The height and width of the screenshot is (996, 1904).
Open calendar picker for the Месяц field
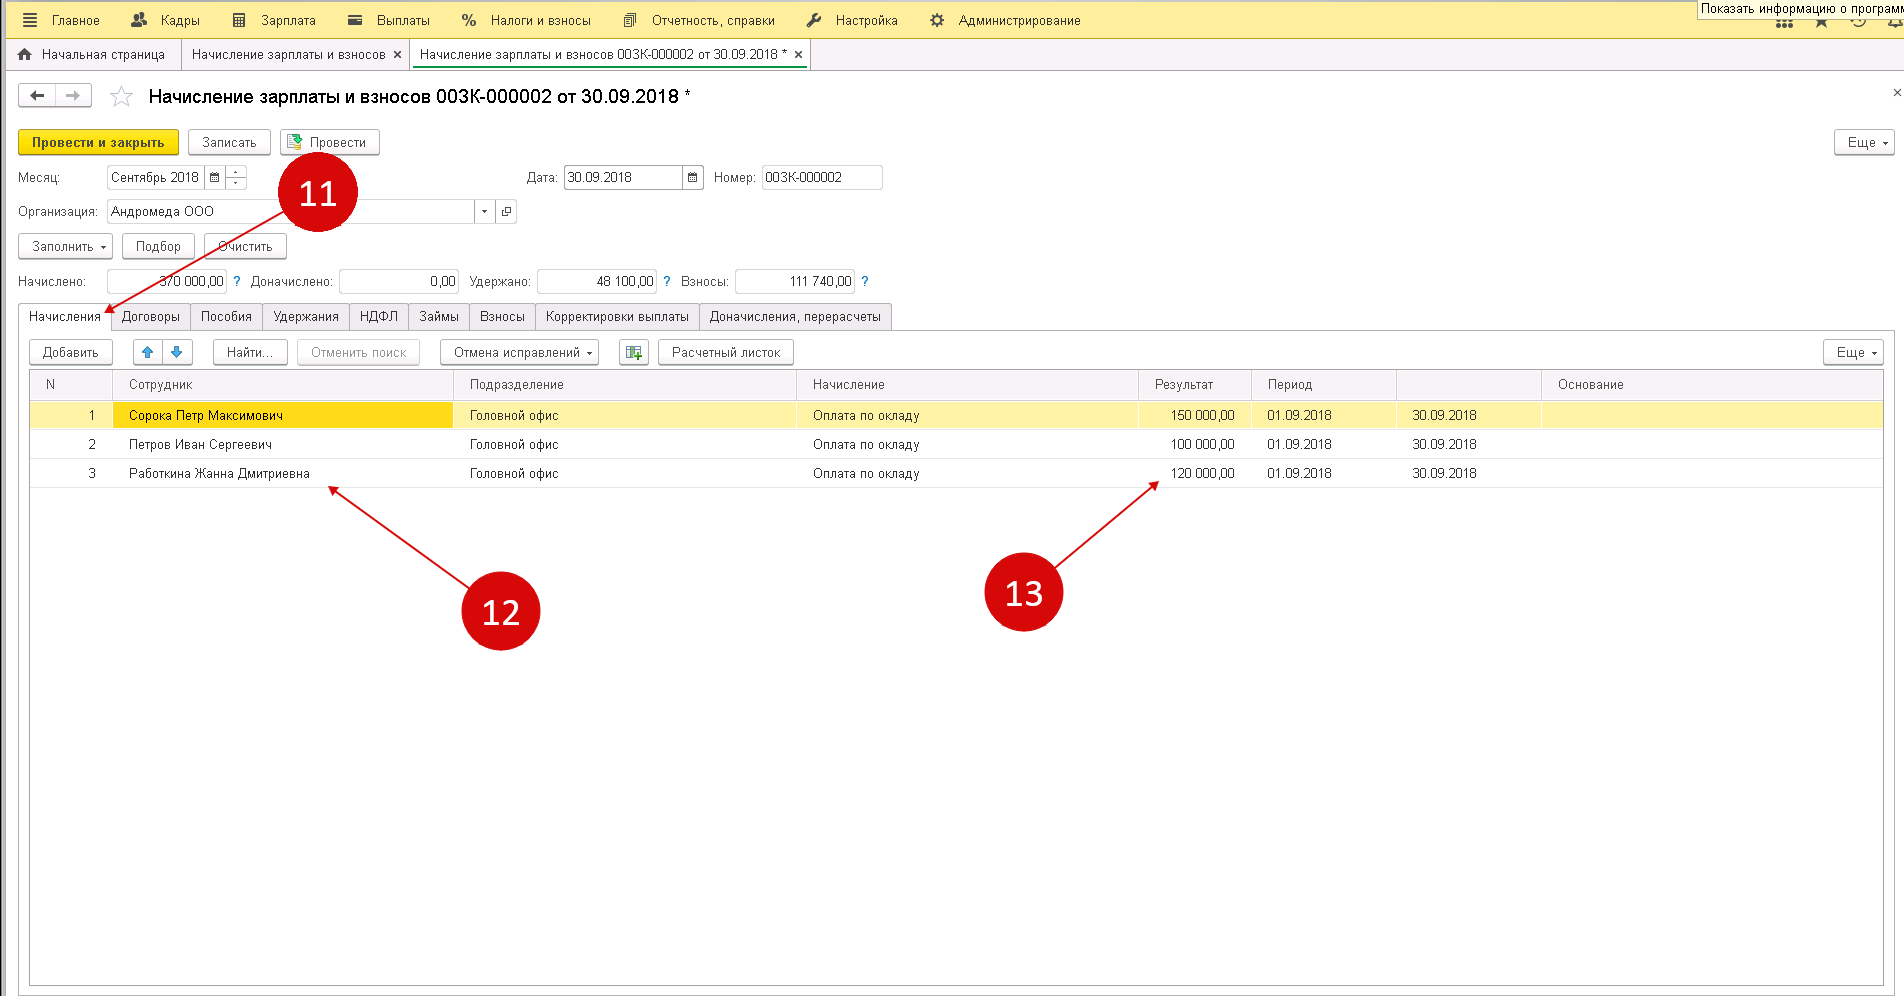point(214,178)
